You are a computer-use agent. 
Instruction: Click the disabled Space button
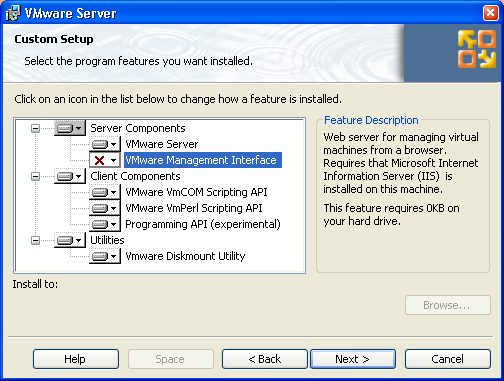coord(171,359)
